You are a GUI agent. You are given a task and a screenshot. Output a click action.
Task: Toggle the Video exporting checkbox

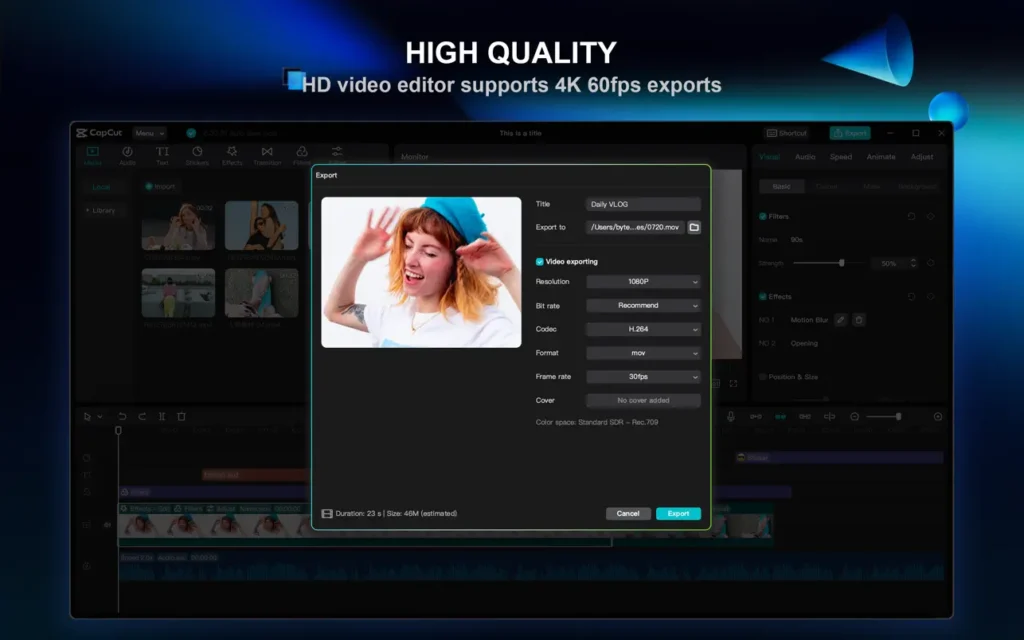point(539,261)
